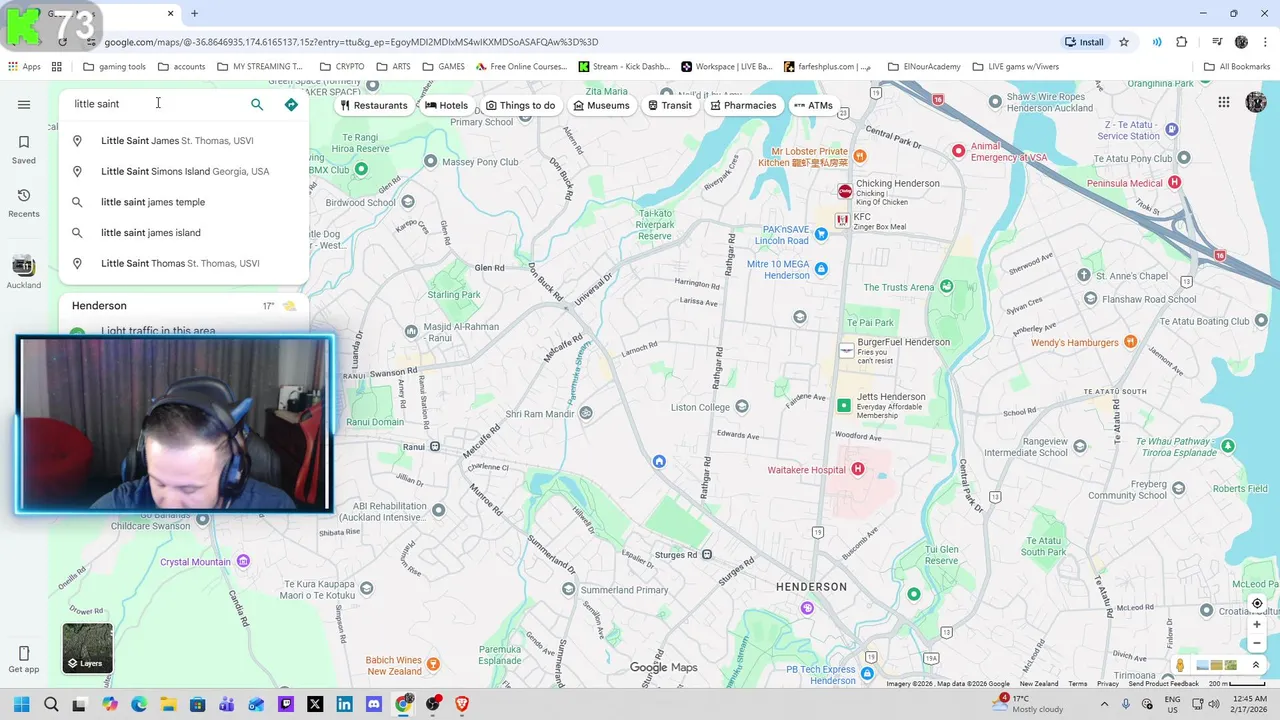The width and height of the screenshot is (1280, 720).
Task: Collapse the imagery expander arrow
Action: click(x=1256, y=665)
